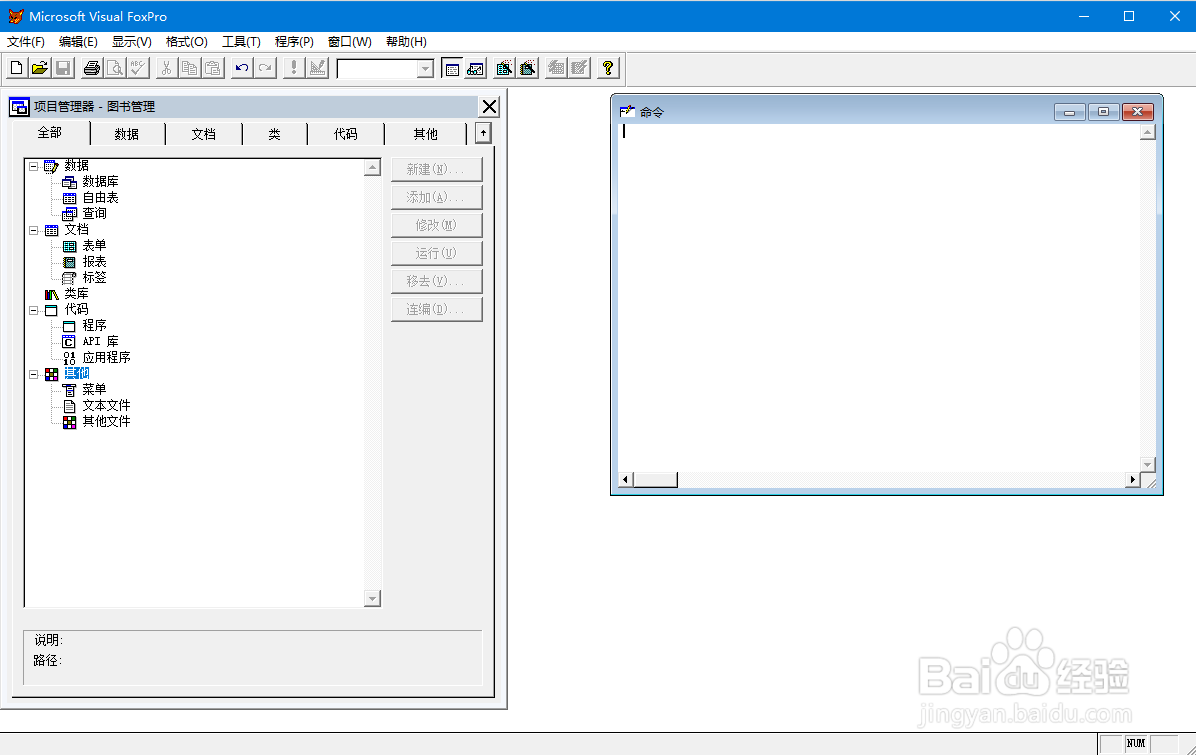Open the 文件(F) menu

point(26,42)
